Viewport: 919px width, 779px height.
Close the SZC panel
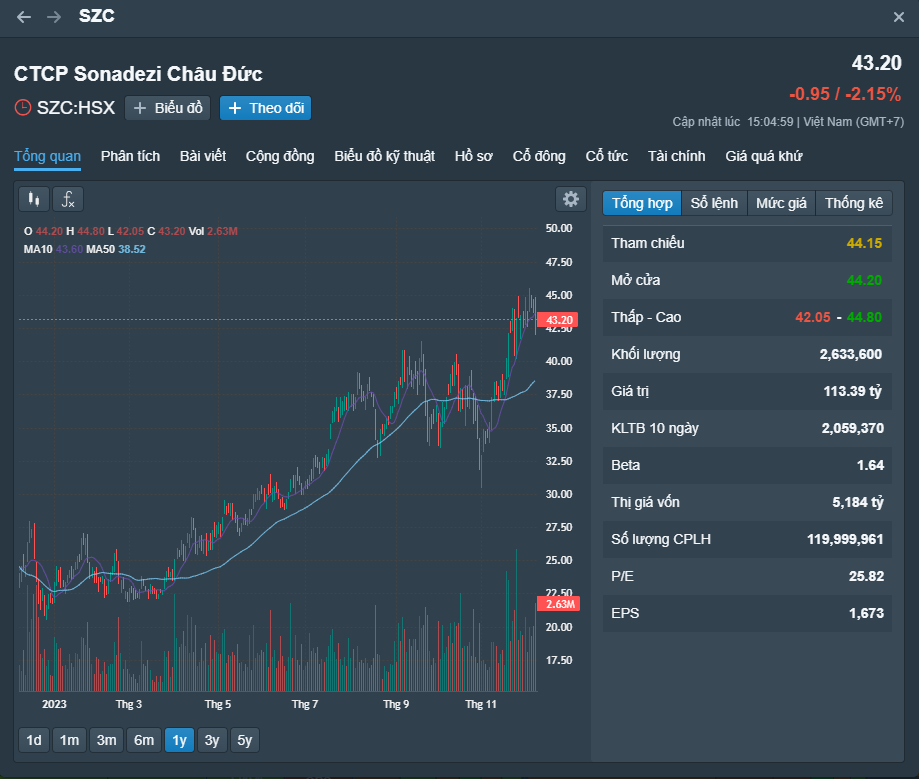tap(898, 17)
